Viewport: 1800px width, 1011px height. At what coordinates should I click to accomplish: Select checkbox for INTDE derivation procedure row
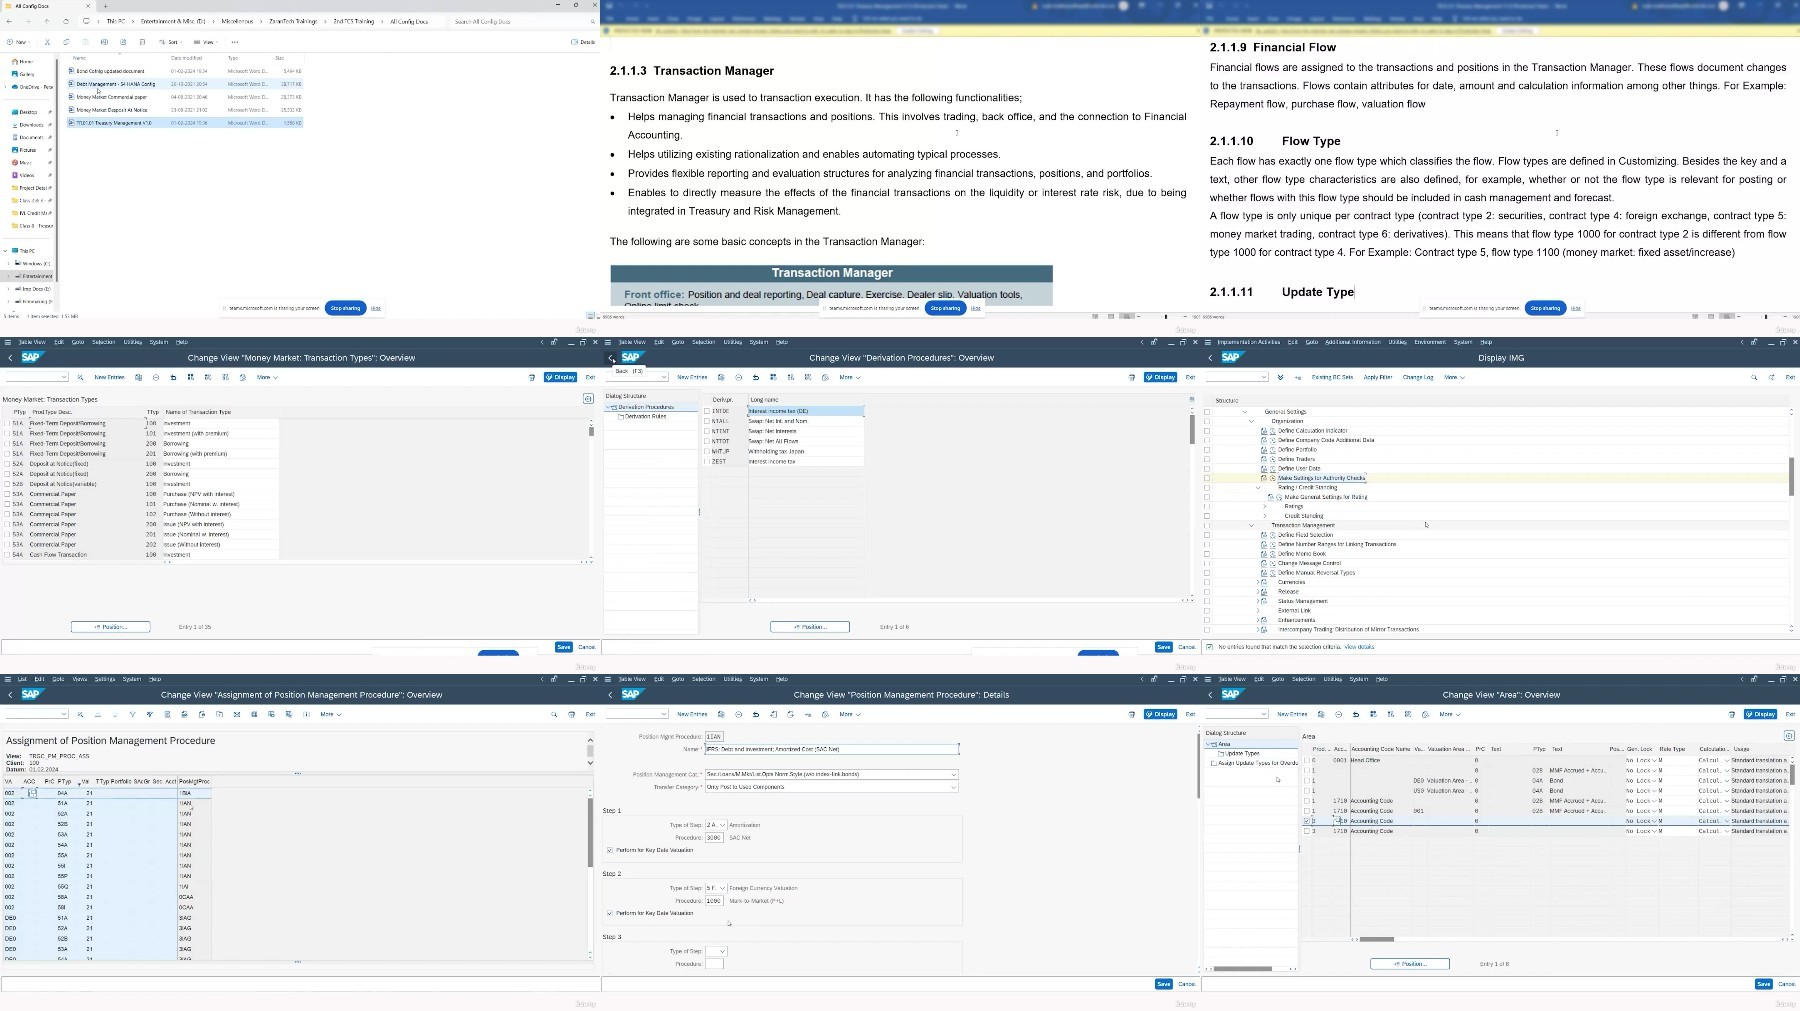(707, 411)
